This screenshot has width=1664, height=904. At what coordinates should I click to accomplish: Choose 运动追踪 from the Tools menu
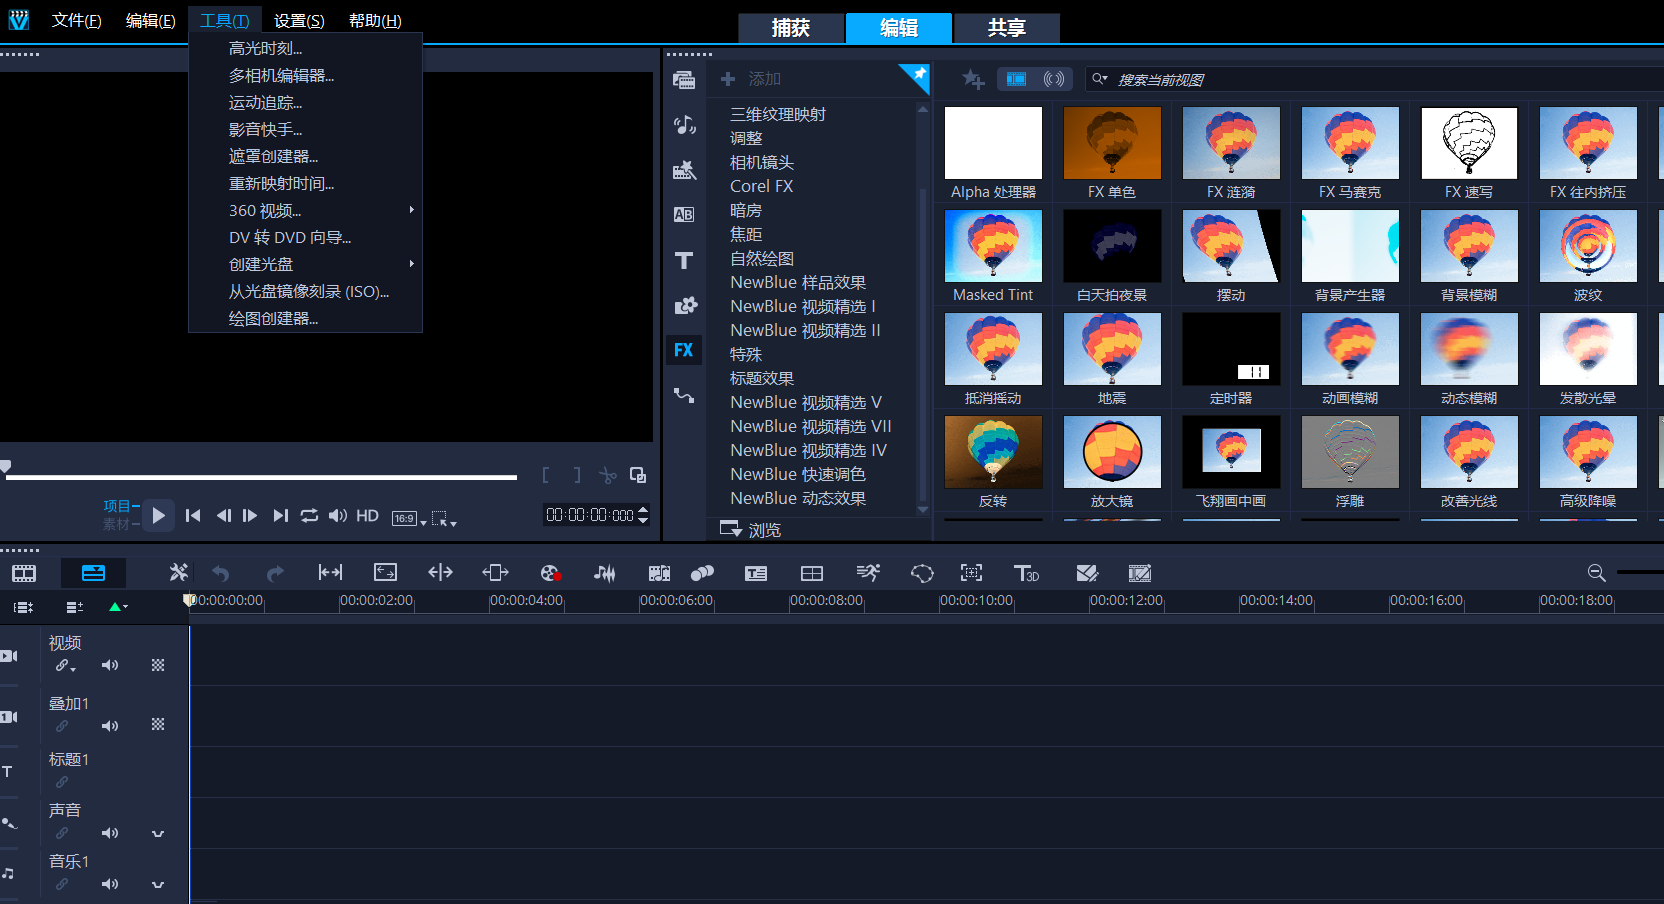[265, 103]
